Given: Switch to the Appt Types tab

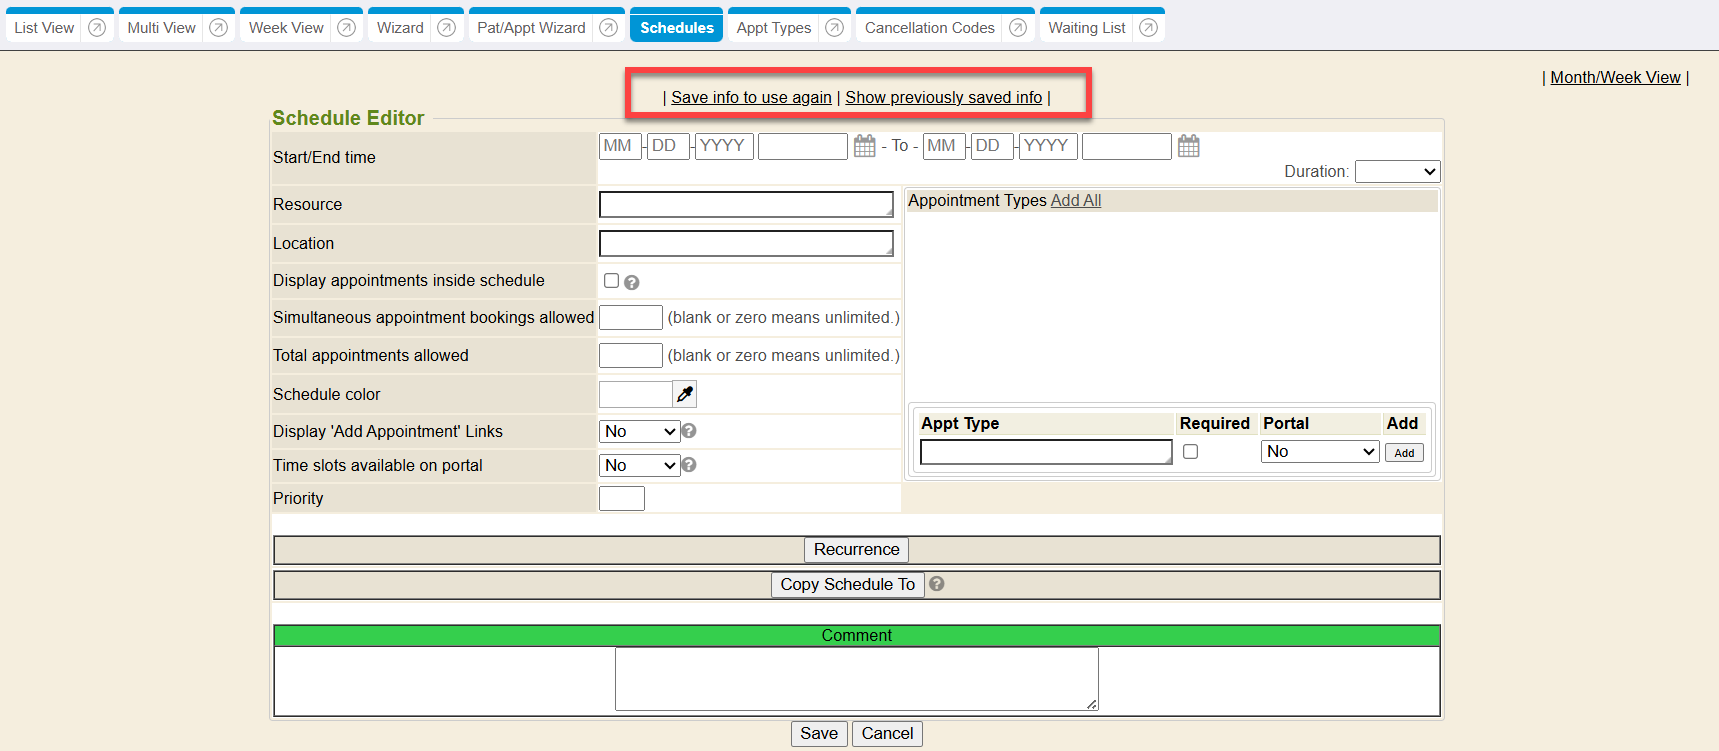Looking at the screenshot, I should [x=773, y=28].
